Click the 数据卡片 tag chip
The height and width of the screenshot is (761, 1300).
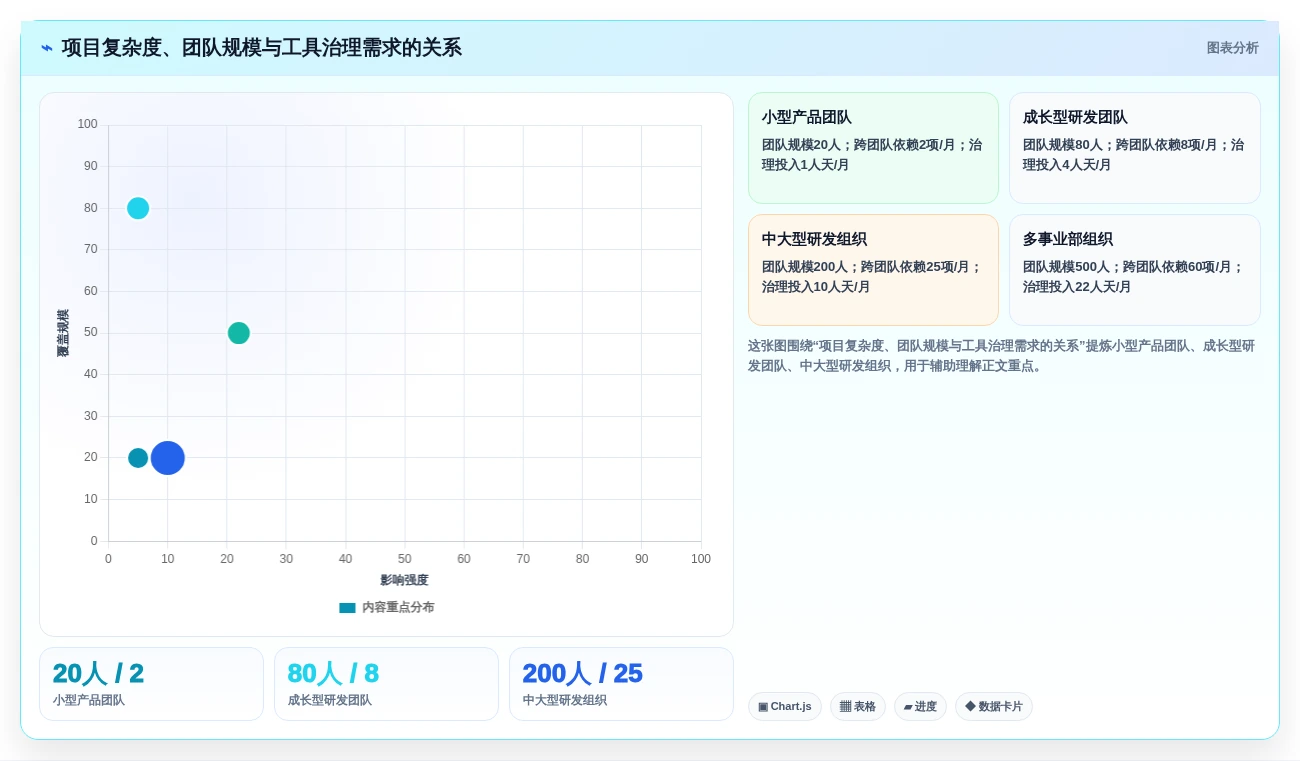pos(994,707)
